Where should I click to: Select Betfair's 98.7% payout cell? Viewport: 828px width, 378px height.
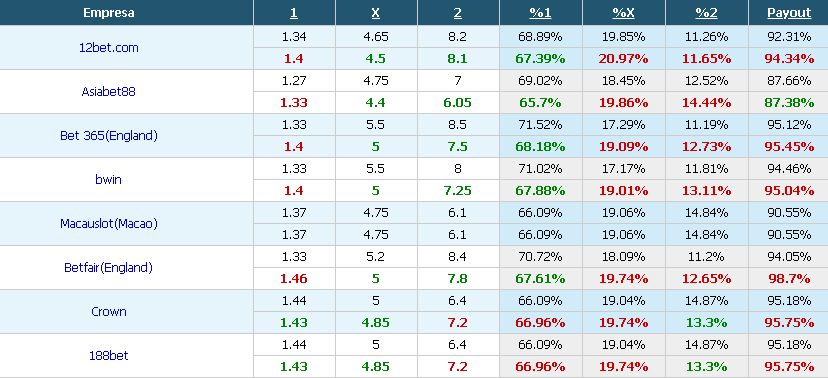pos(789,279)
